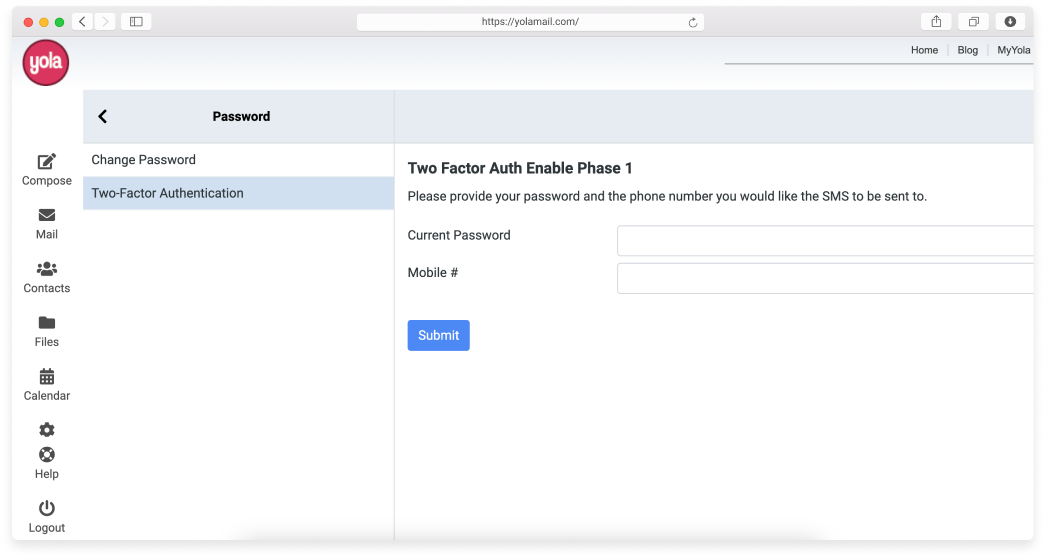Select Change Password menu item
Image resolution: width=1046 pixels, height=558 pixels.
[143, 160]
